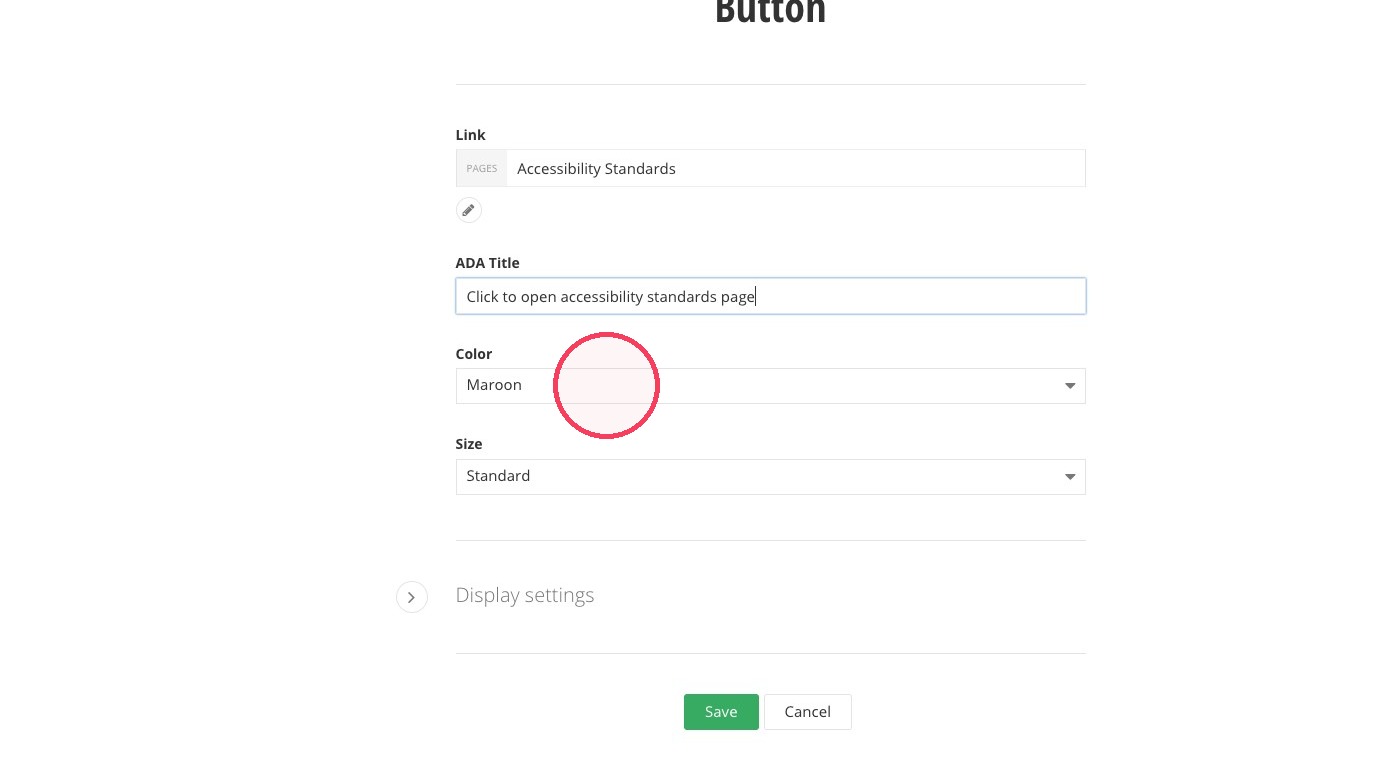Click the PAGES tag in Link field
Screen dimensions: 1376x769
coord(482,168)
